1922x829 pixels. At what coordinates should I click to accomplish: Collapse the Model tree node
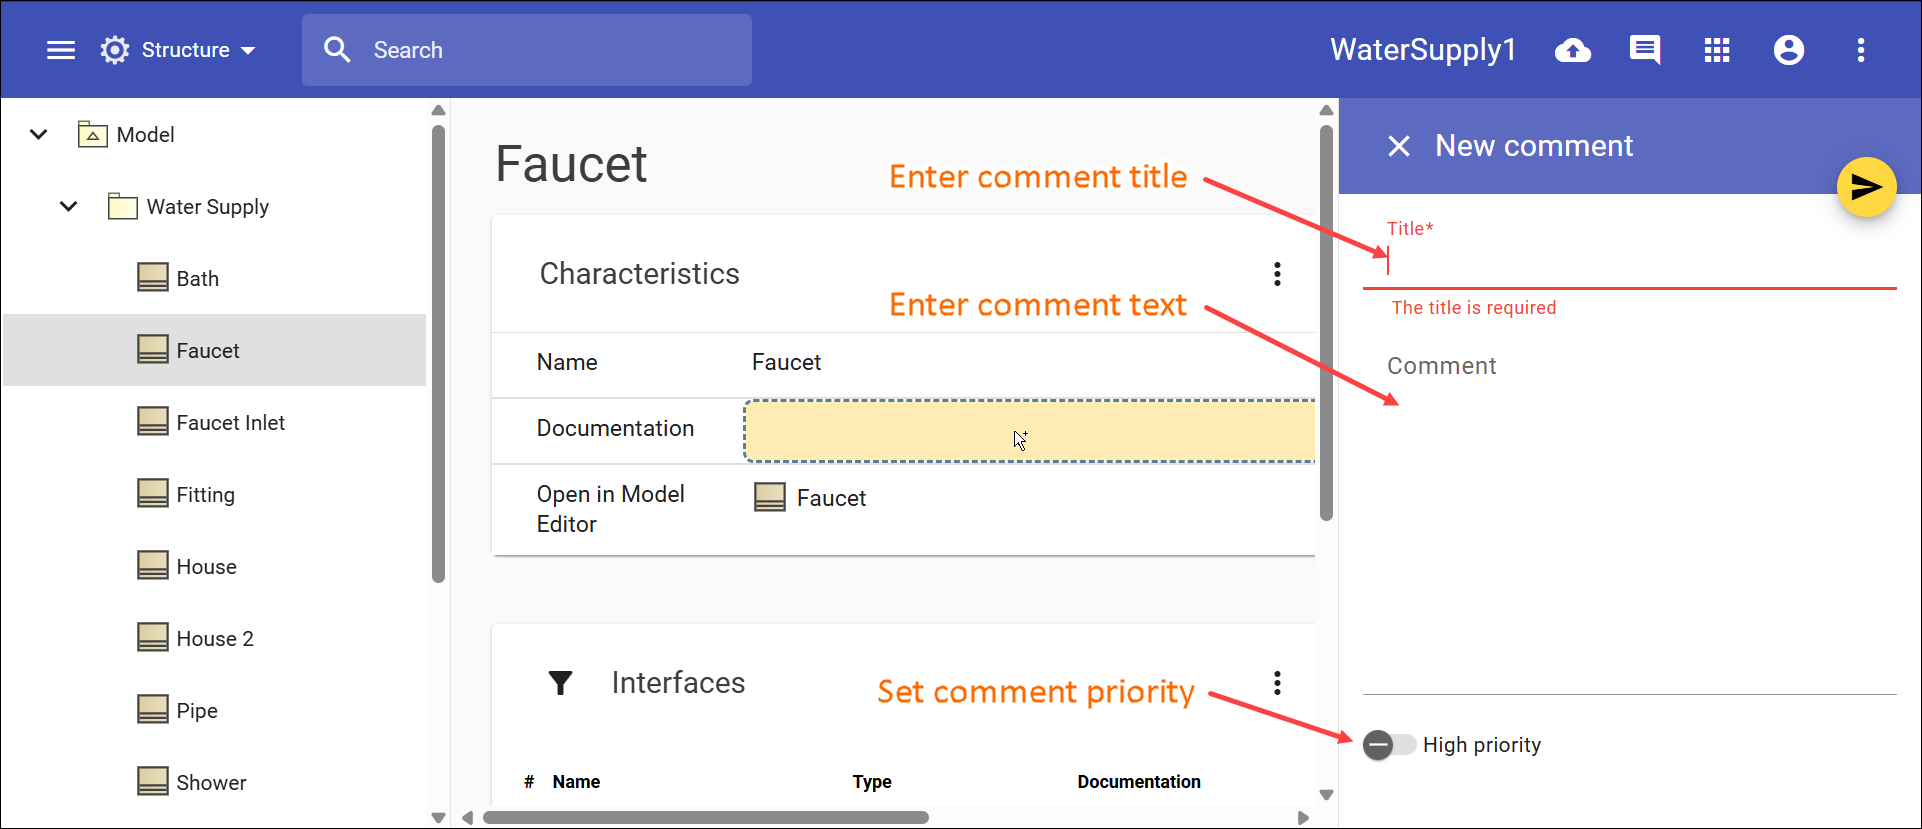pyautogui.click(x=39, y=134)
